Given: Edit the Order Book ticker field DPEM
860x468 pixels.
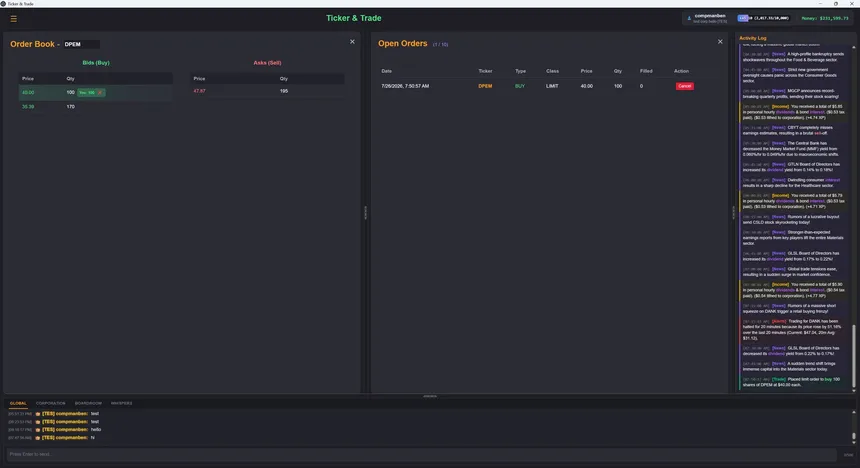Looking at the screenshot, I should pos(81,44).
